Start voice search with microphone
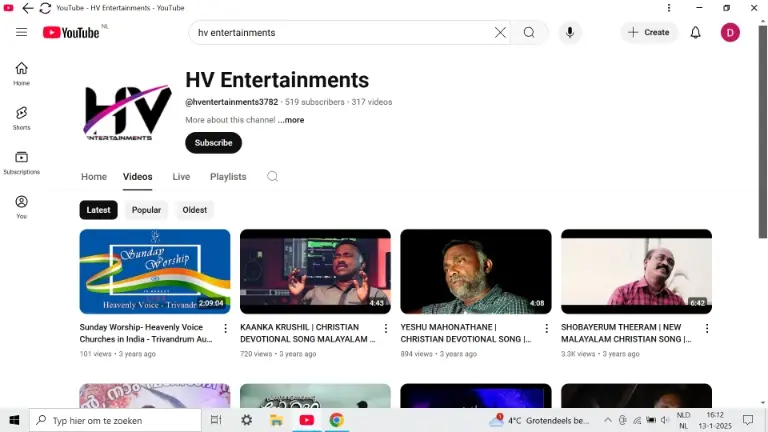This screenshot has width=768, height=432. tap(570, 32)
